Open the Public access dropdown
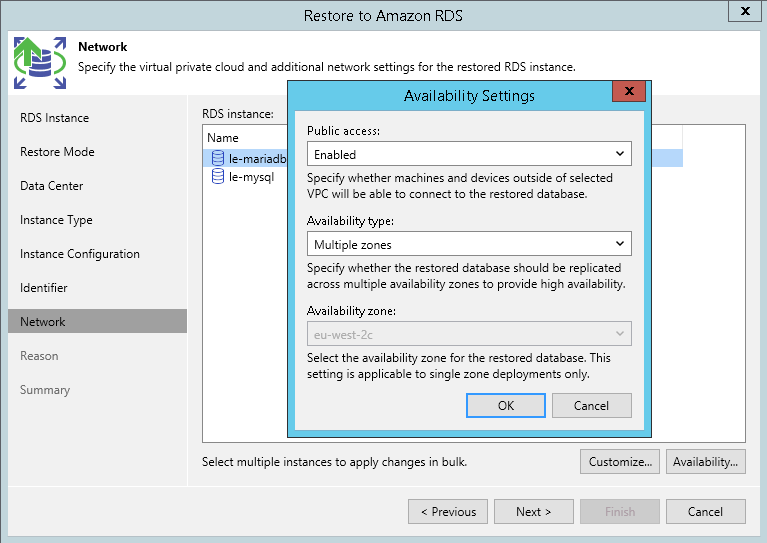The width and height of the screenshot is (767, 543). [469, 154]
